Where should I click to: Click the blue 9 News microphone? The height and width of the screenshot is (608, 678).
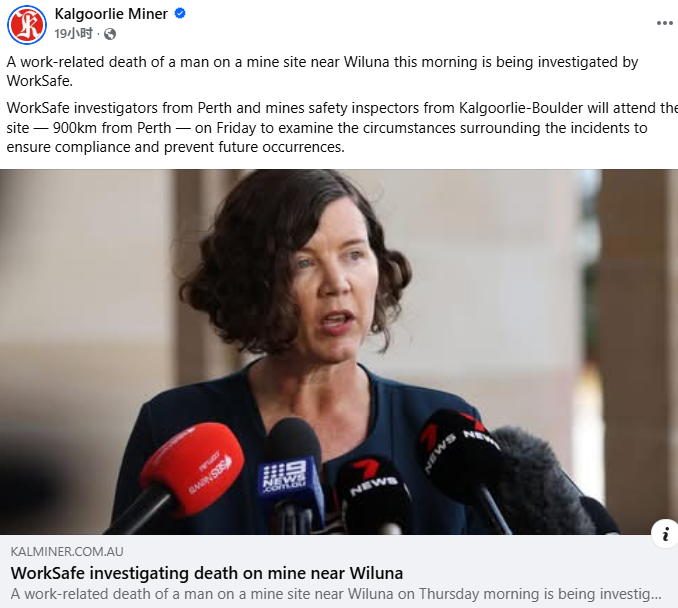(x=291, y=471)
